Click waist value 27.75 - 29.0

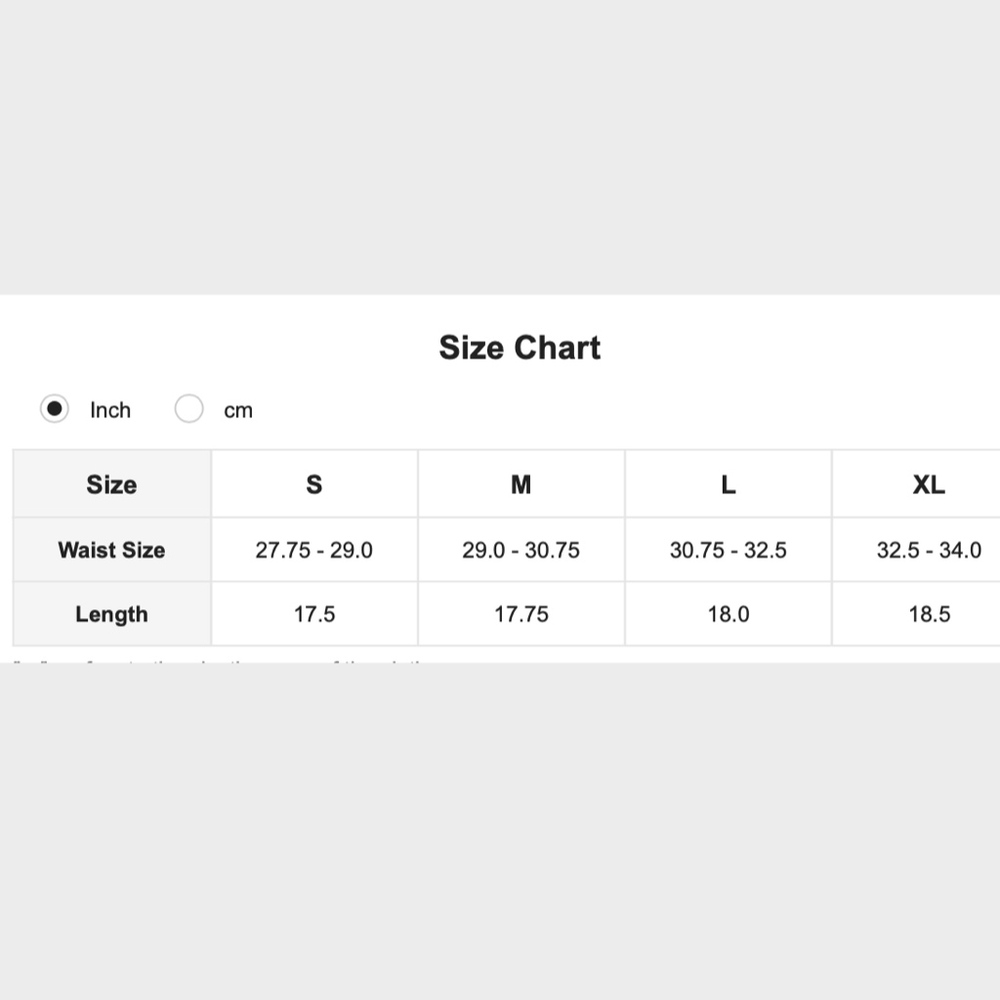click(314, 550)
